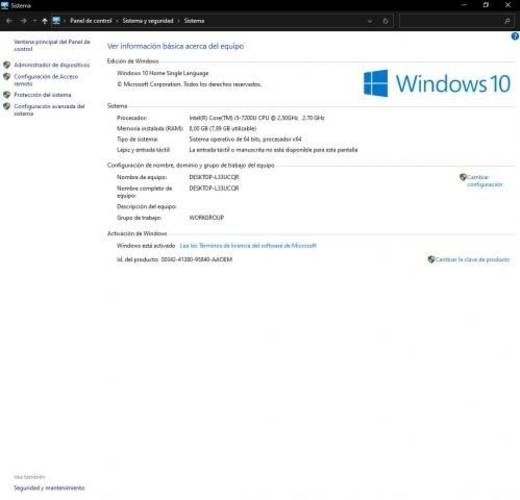Click shield icon next to Cambiar configuración
The width and height of the screenshot is (520, 500).
tap(463, 177)
